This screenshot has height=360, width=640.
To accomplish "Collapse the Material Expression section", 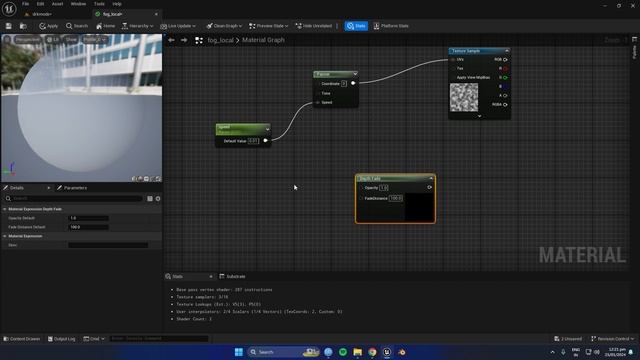I will coord(4,236).
